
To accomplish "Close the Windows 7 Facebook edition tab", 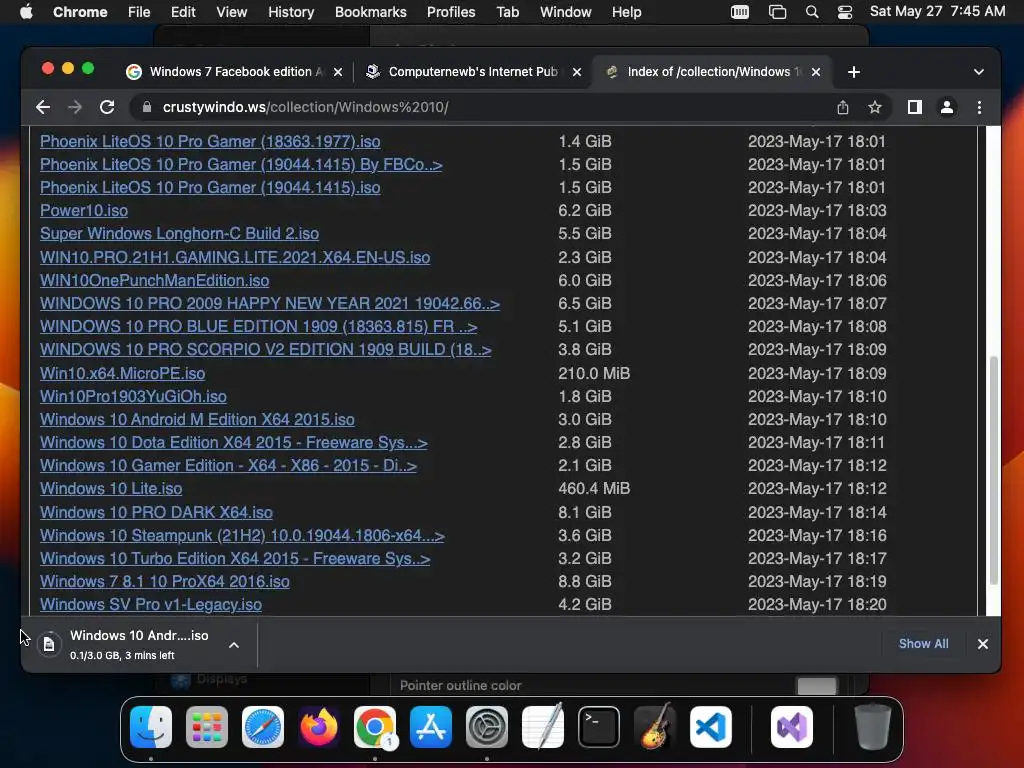I will (x=338, y=72).
